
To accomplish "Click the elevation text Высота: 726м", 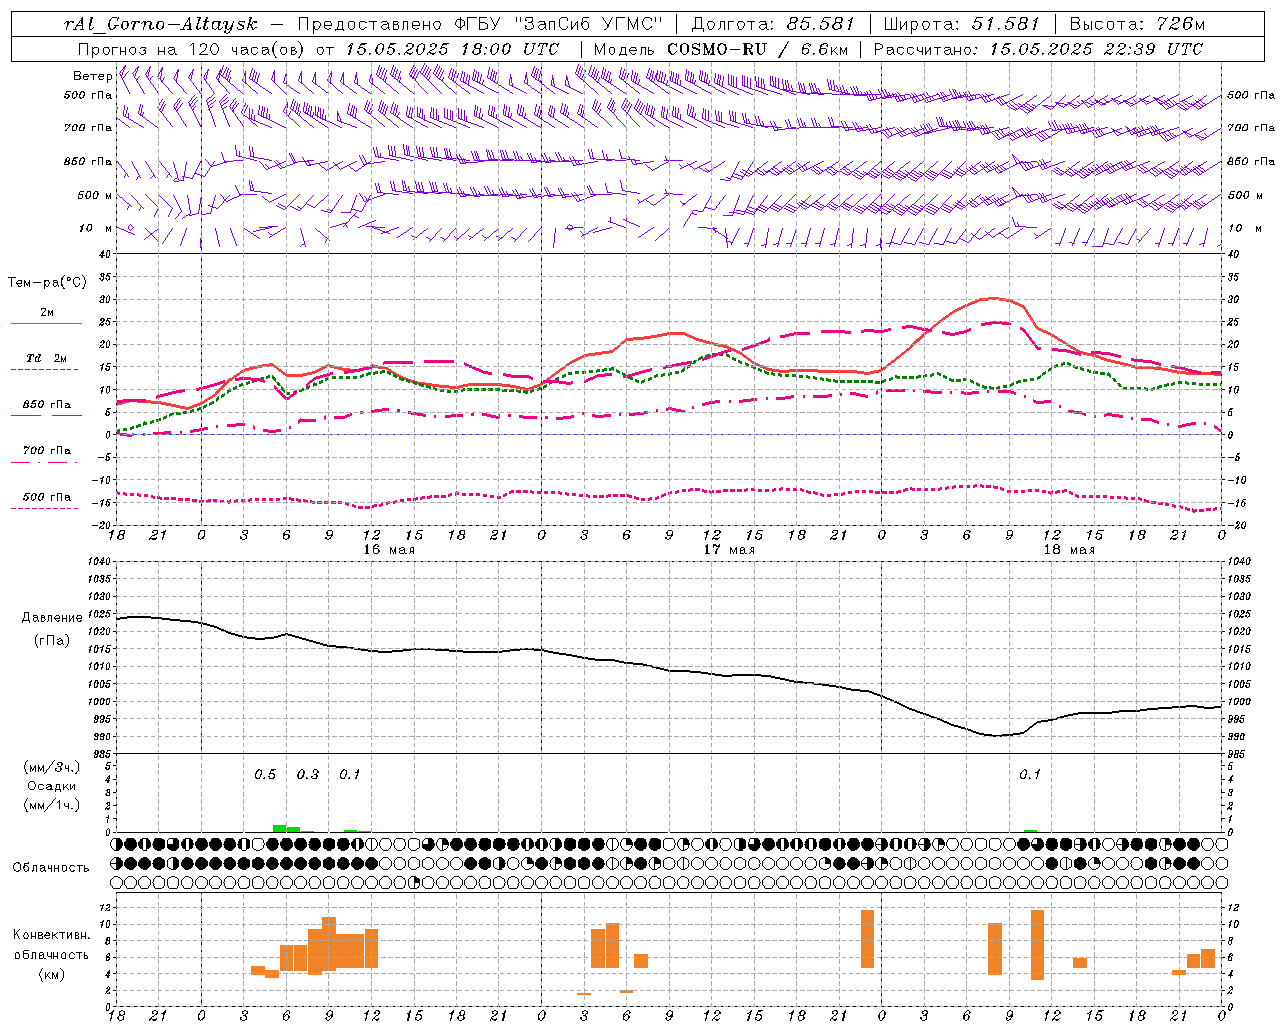I will (x=1137, y=24).
